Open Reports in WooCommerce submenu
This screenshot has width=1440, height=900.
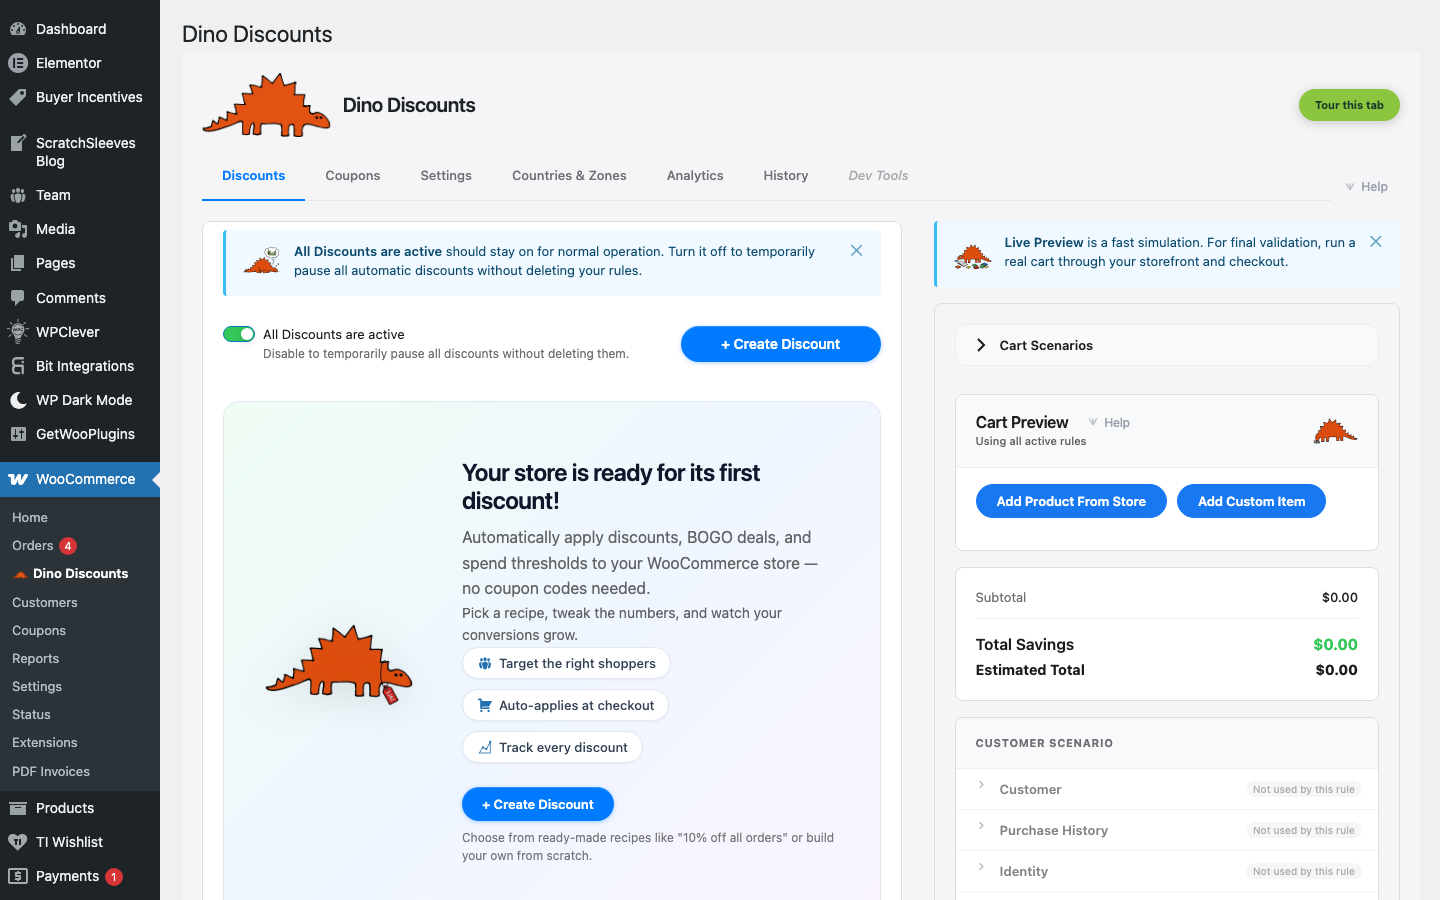[x=36, y=658]
